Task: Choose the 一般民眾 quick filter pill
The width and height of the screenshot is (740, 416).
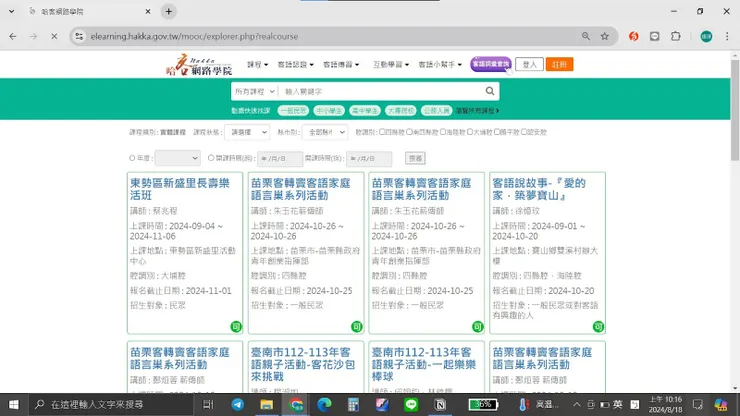Action: point(293,110)
